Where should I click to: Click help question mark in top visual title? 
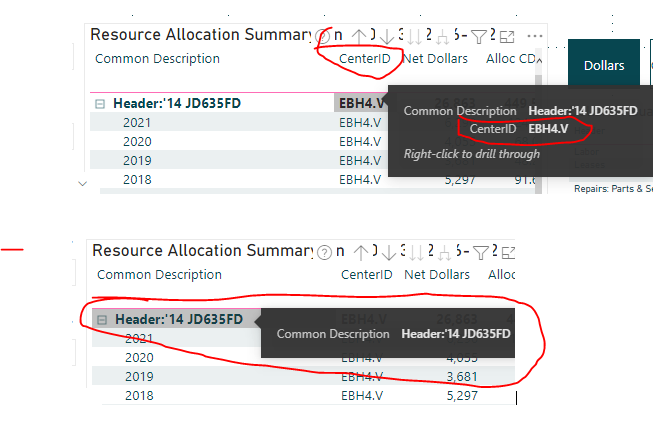pos(323,37)
